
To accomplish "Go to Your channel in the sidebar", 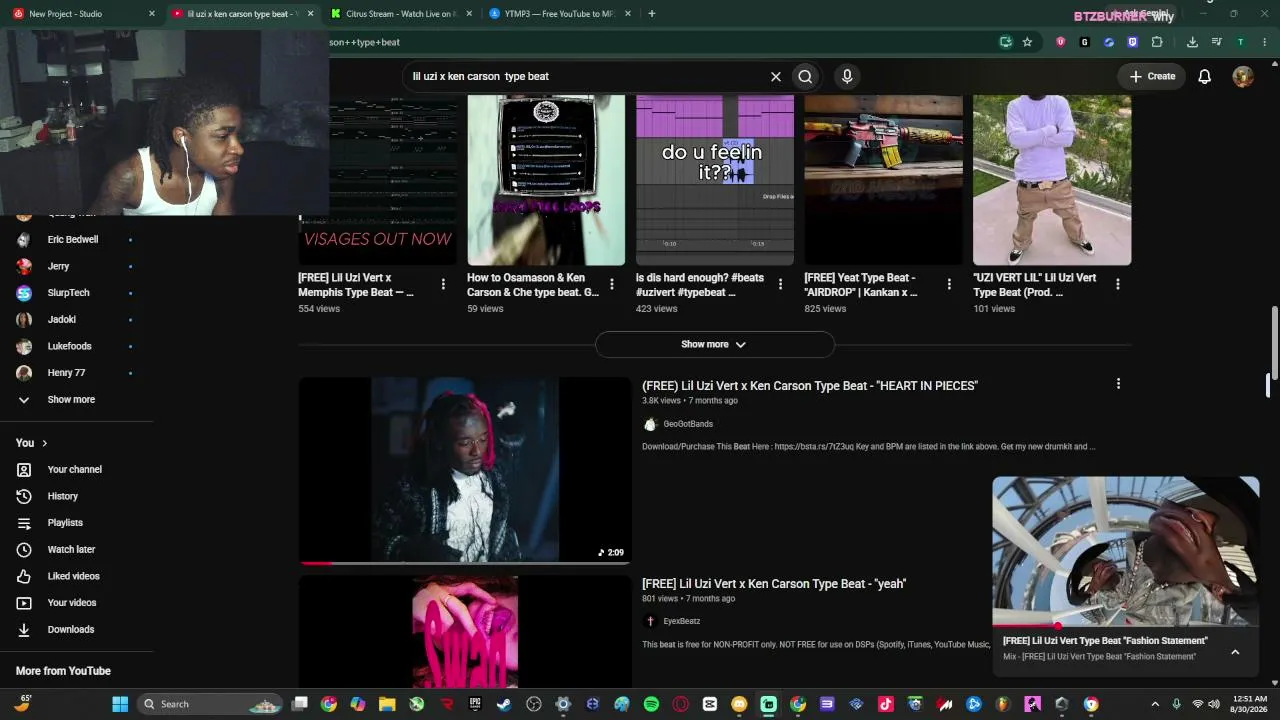I will pyautogui.click(x=75, y=470).
